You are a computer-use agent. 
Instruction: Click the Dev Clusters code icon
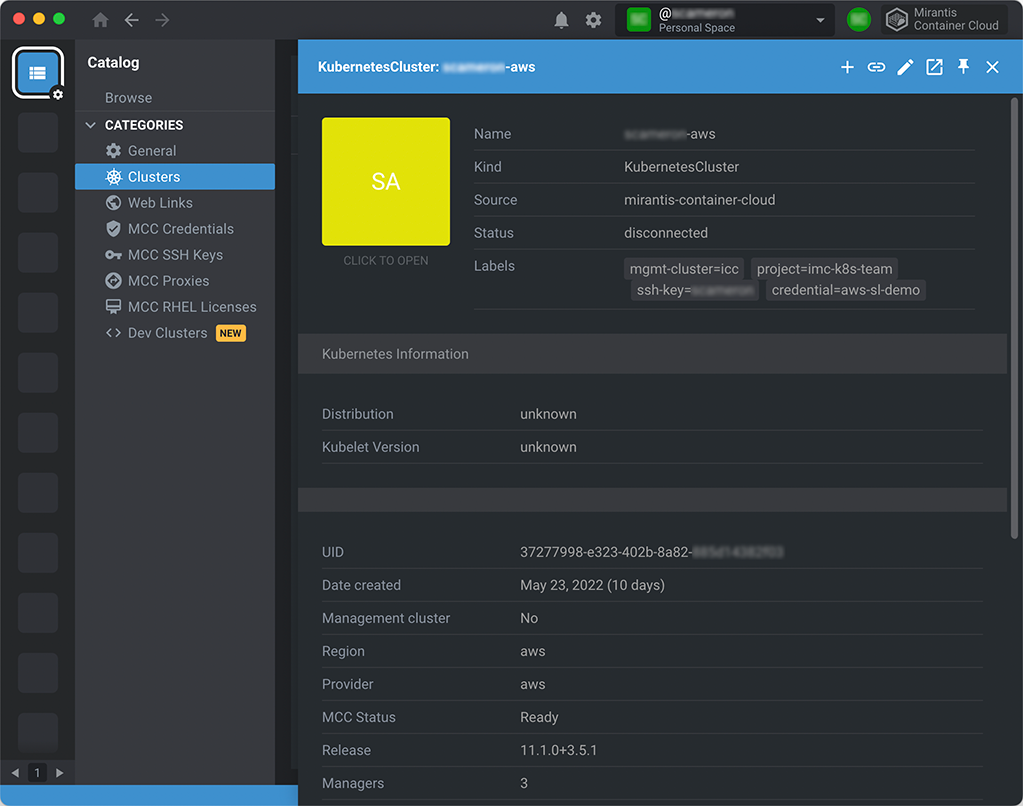[x=114, y=333]
